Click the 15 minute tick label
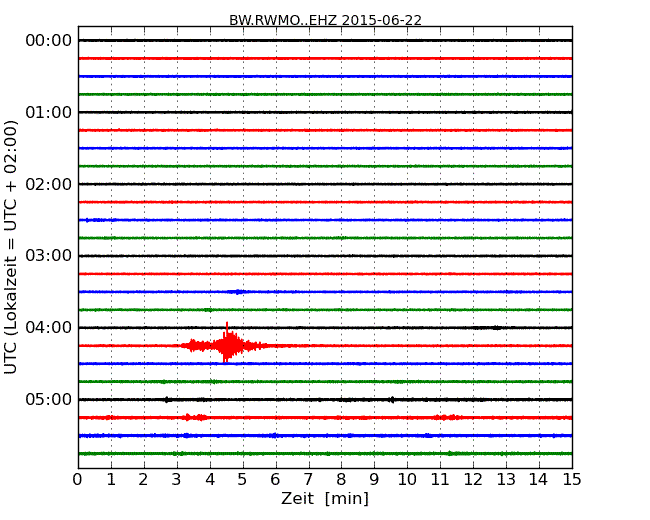The image size is (650, 520). pyautogui.click(x=572, y=480)
